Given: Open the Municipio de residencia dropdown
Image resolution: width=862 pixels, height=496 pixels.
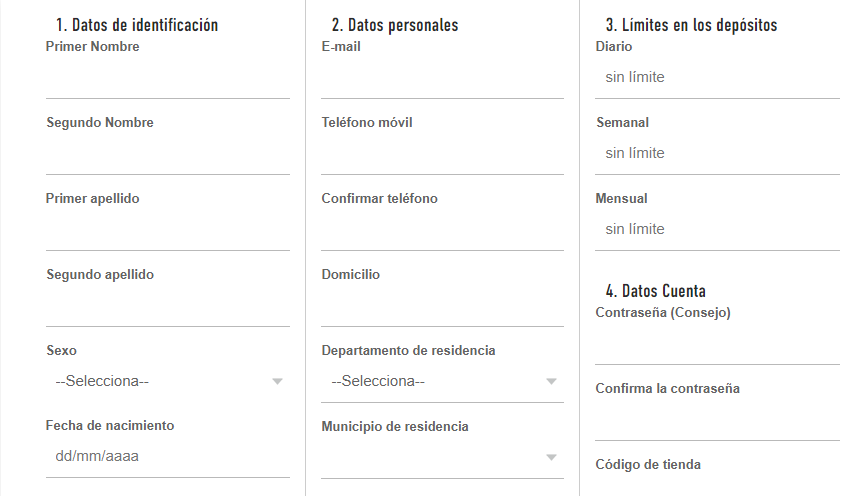Looking at the screenshot, I should [442, 457].
